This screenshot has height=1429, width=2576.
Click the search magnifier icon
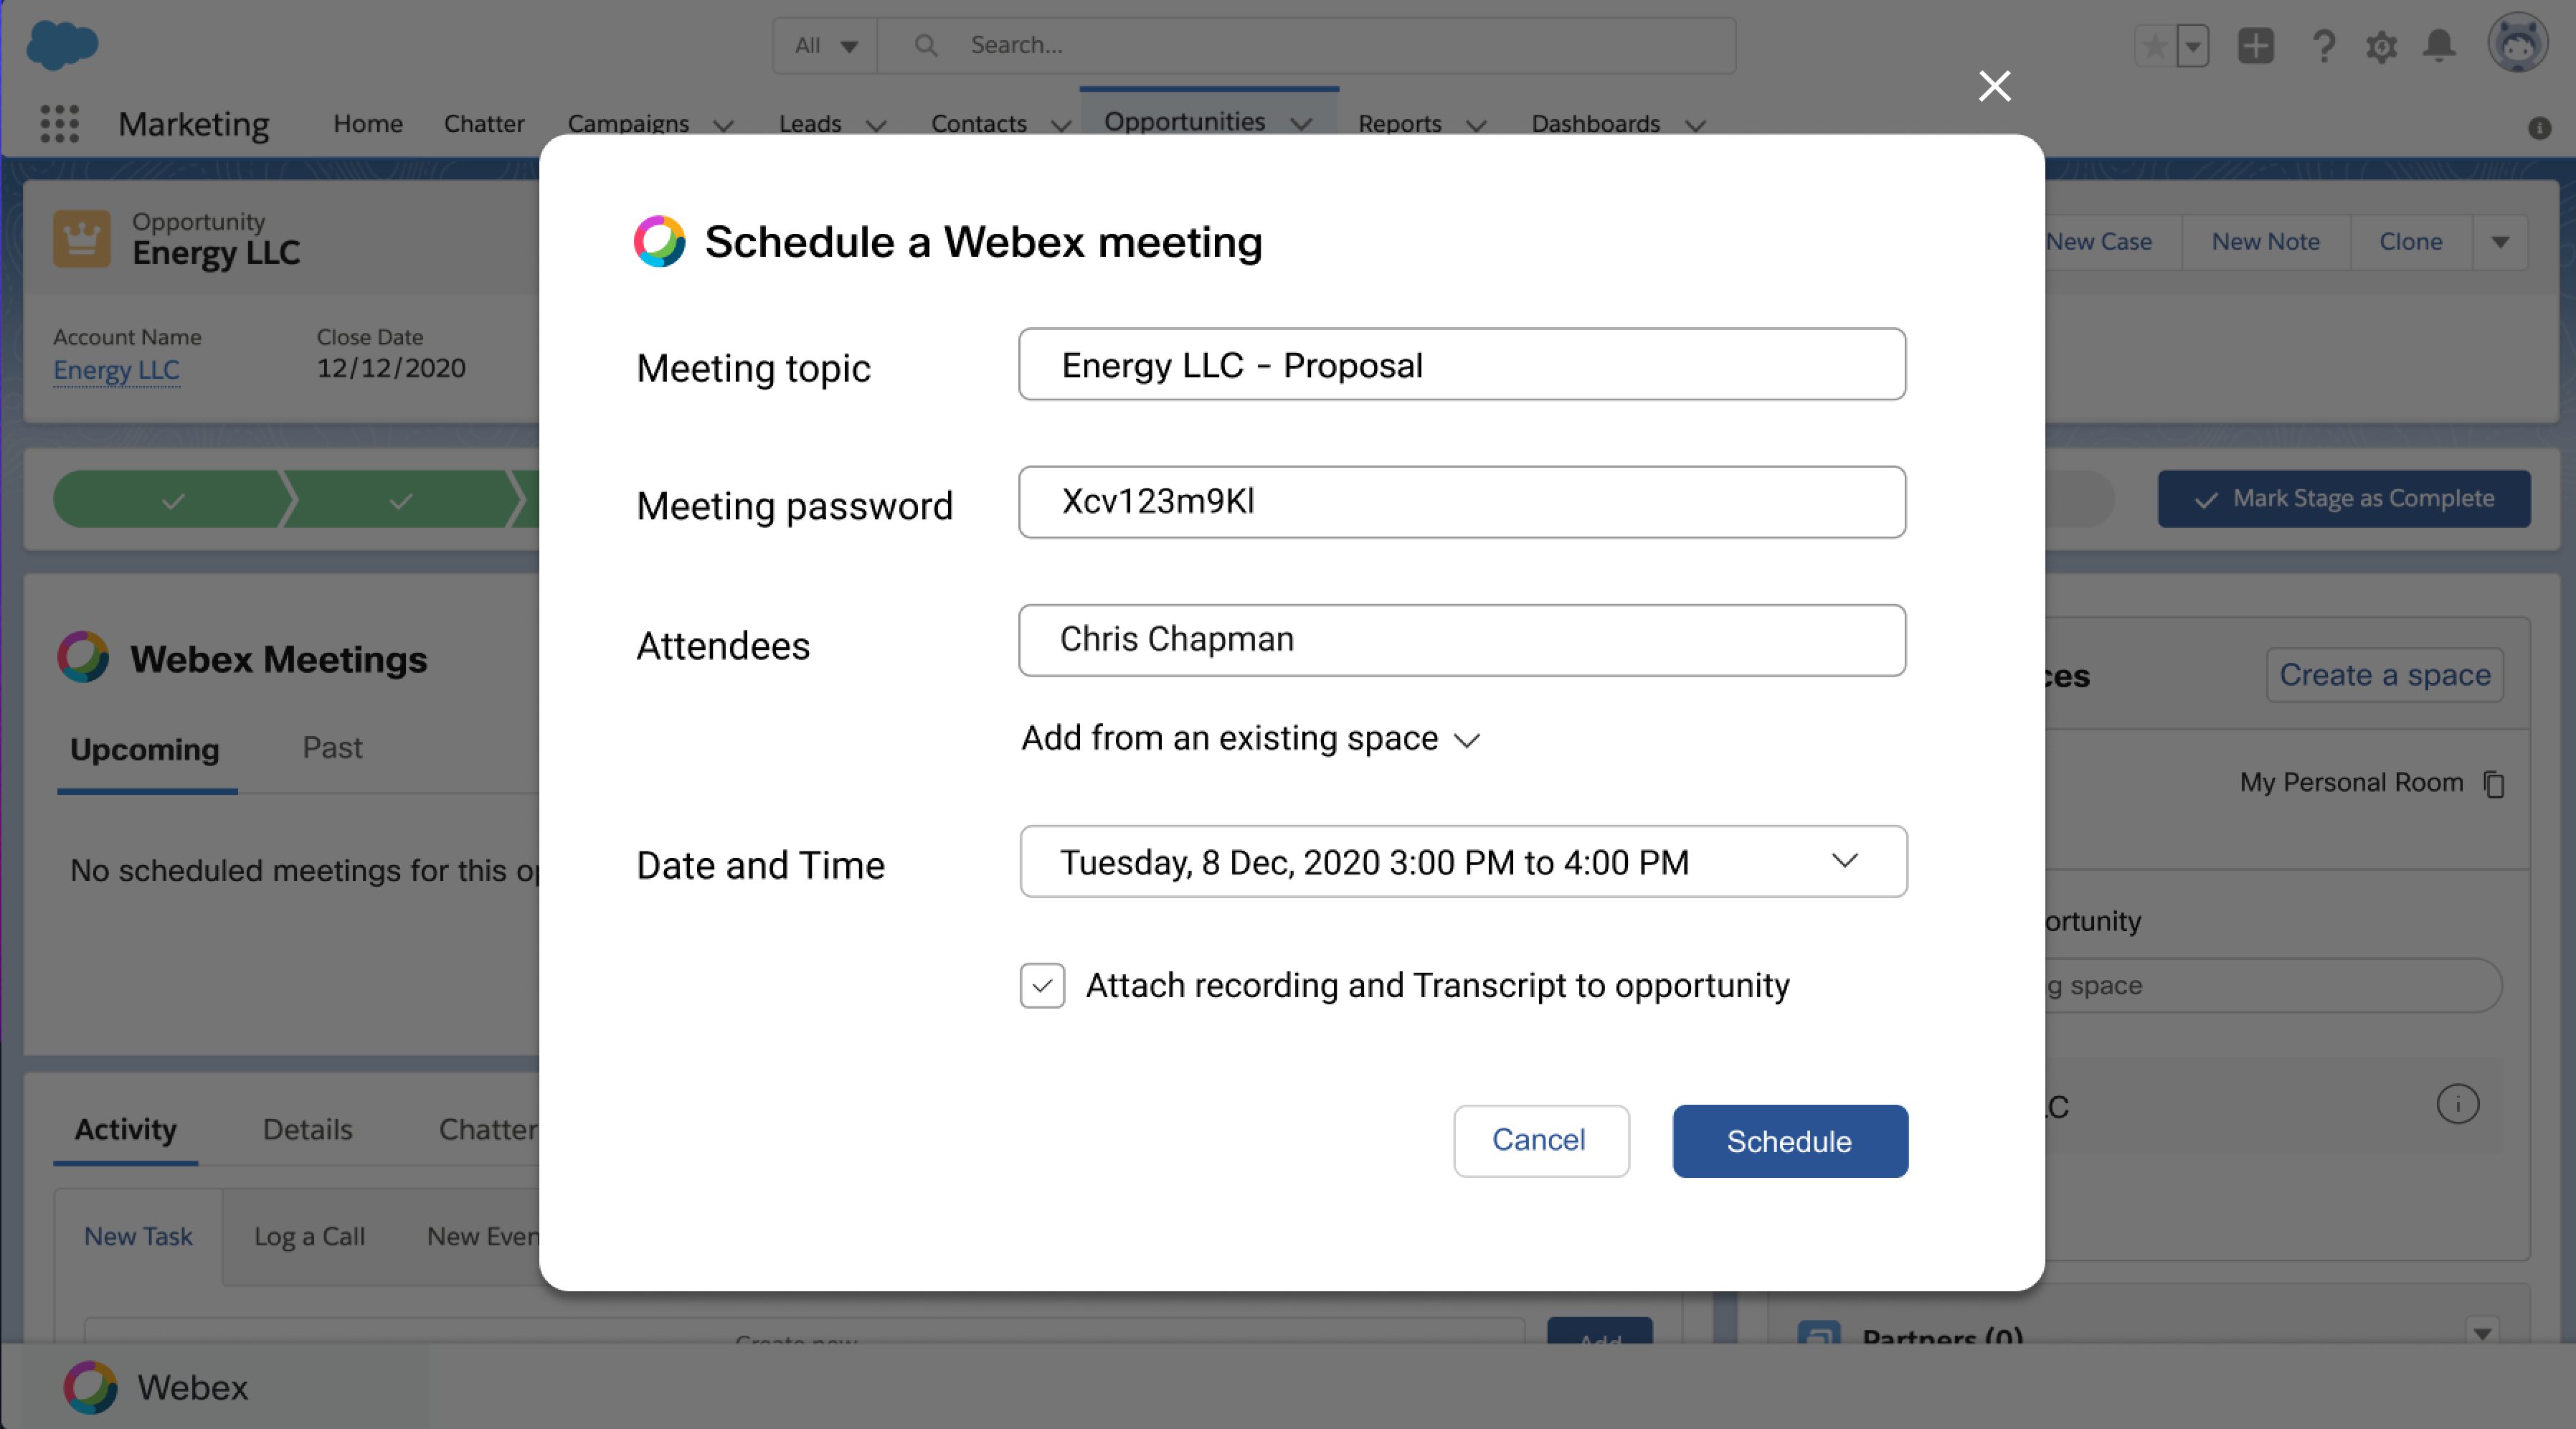pyautogui.click(x=926, y=46)
